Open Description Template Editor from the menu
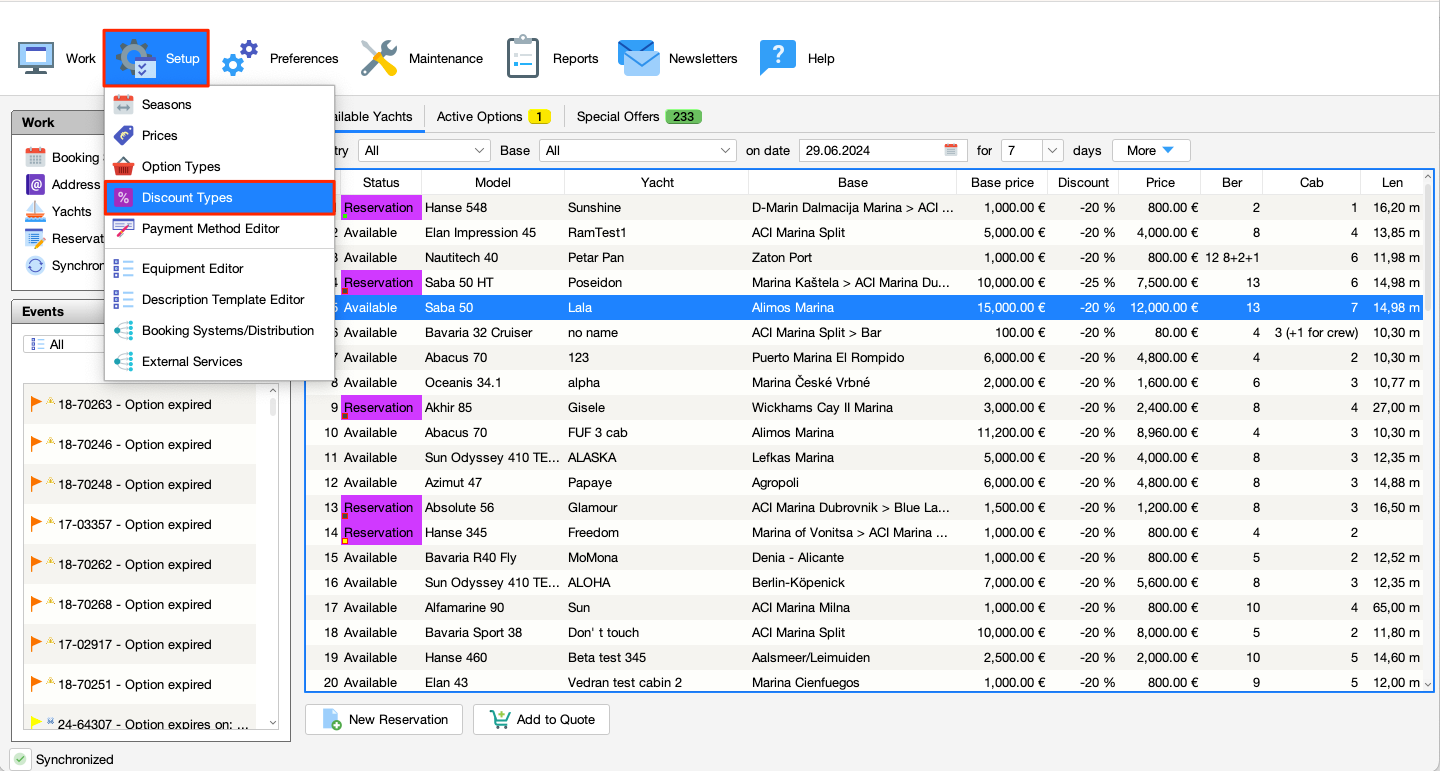Image resolution: width=1440 pixels, height=771 pixels. coord(219,299)
